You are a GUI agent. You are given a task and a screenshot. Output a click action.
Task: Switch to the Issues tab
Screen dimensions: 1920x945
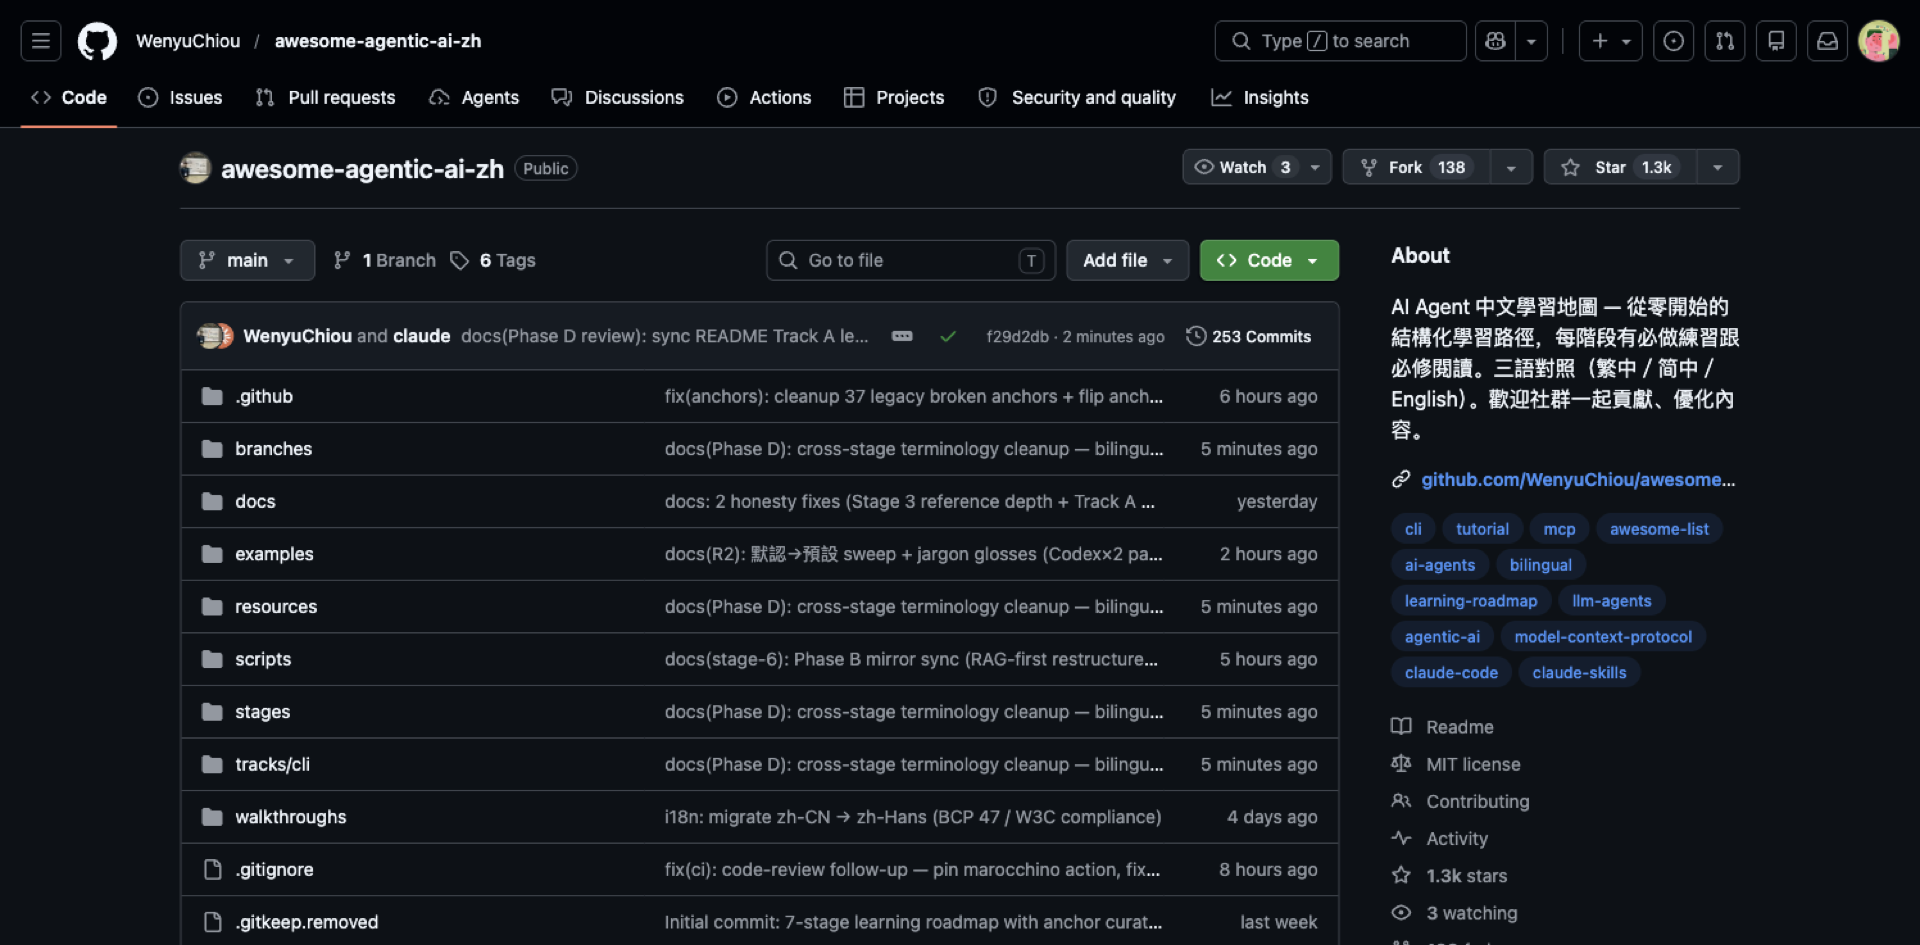[181, 97]
